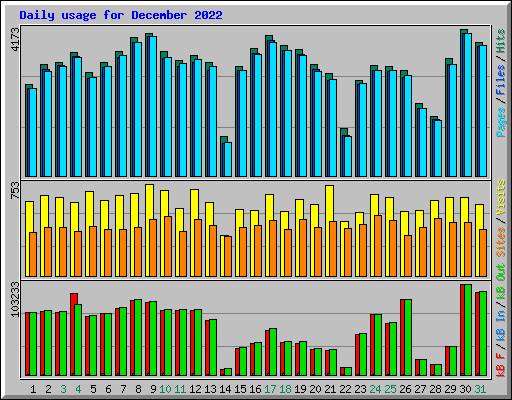Click green weekend day label 10
Viewport: 512px width, 400px height.
[165, 389]
